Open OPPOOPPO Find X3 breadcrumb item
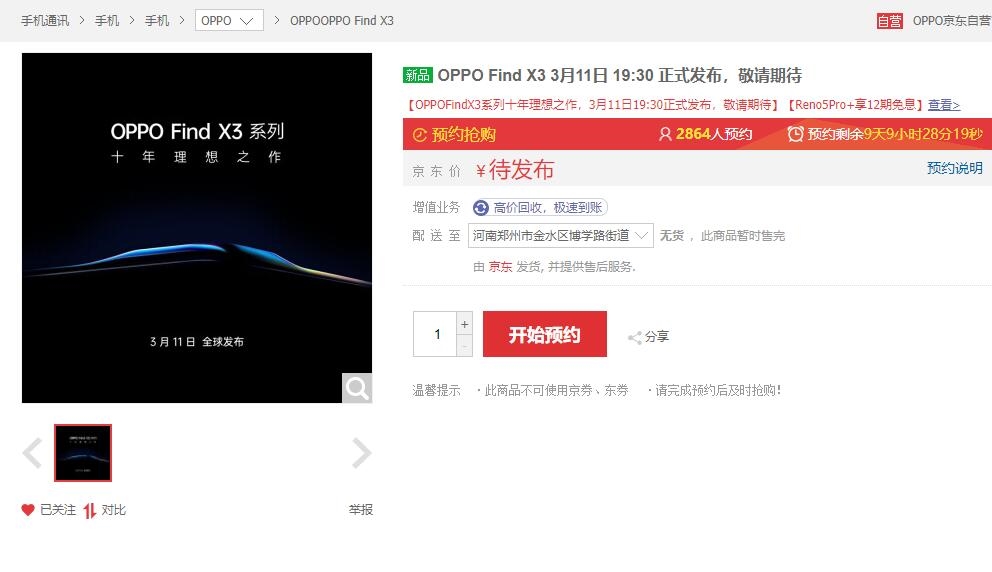The width and height of the screenshot is (992, 572). pyautogui.click(x=342, y=21)
